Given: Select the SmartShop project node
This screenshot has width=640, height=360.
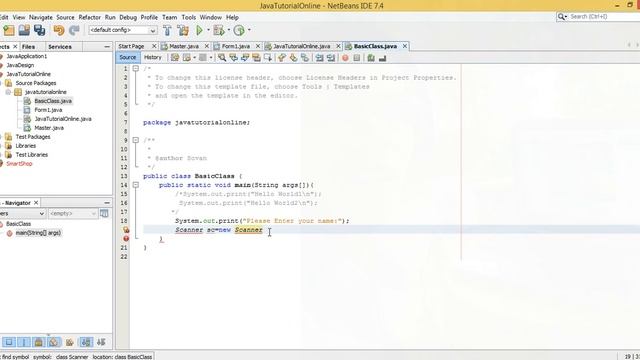Looking at the screenshot, I should pyautogui.click(x=19, y=164).
